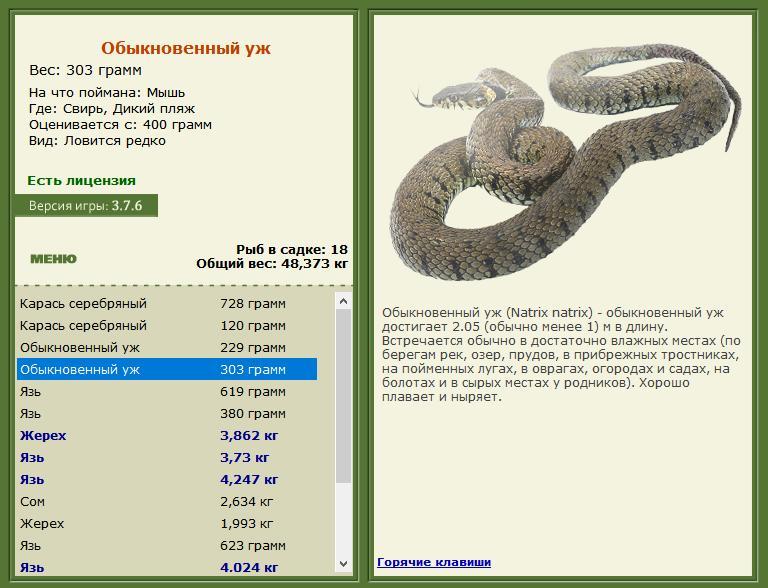Click the Есть лицензия label
This screenshot has height=588, width=768.
coord(81,180)
